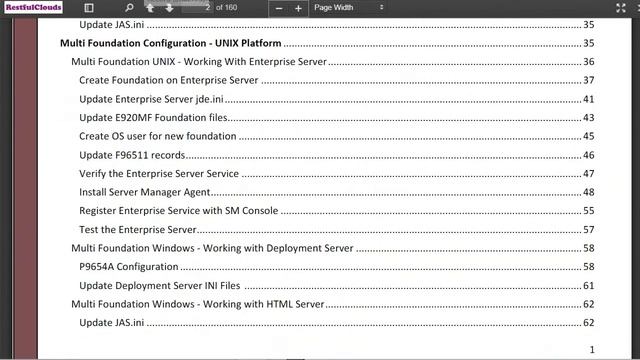Go to next page arrow
The image size is (640, 360).
(x=169, y=8)
